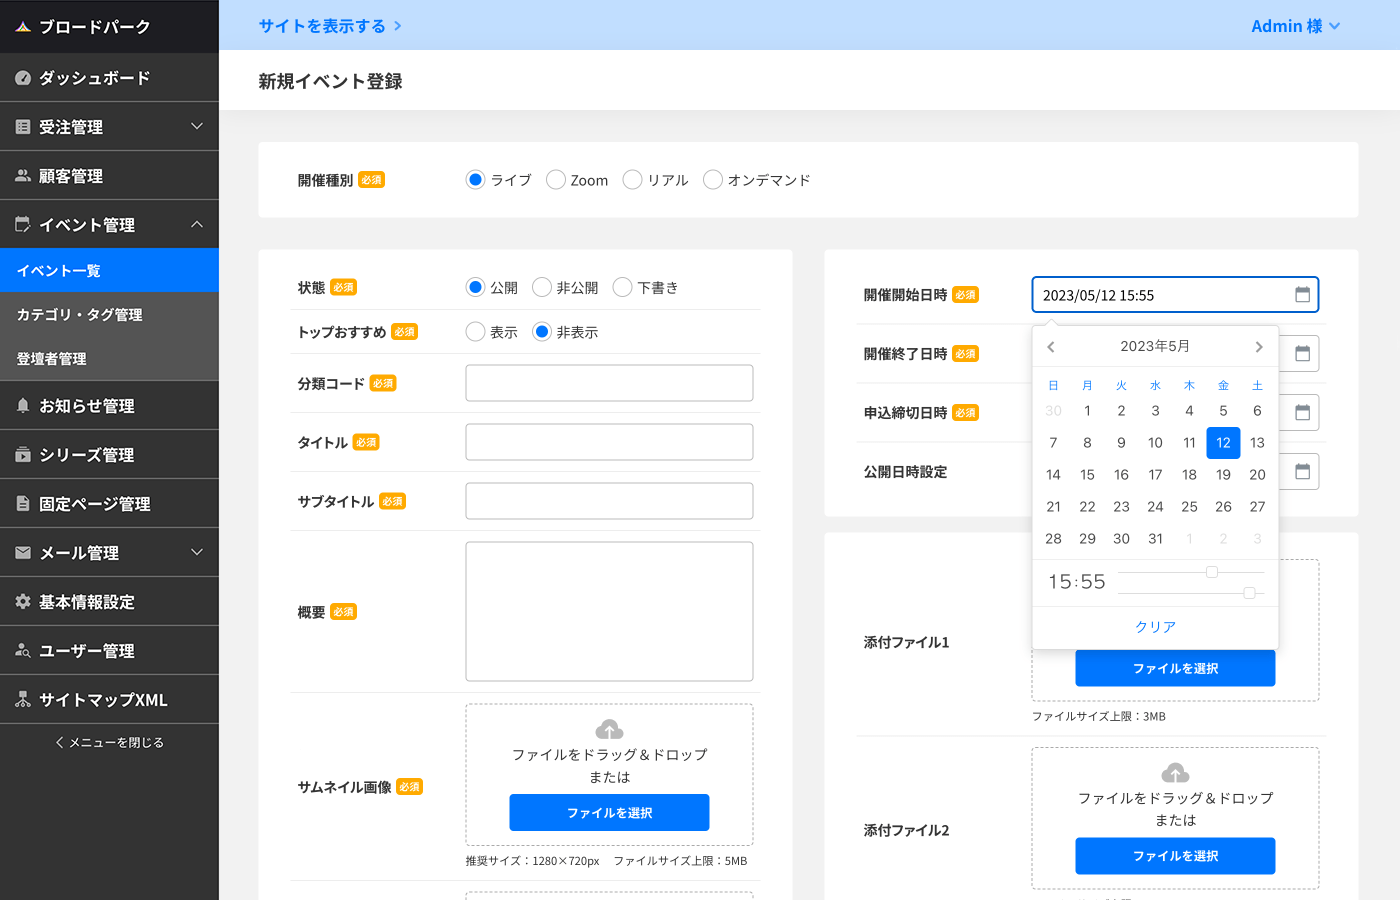Open カテゴリ・タグ管理 menu item

[109, 315]
